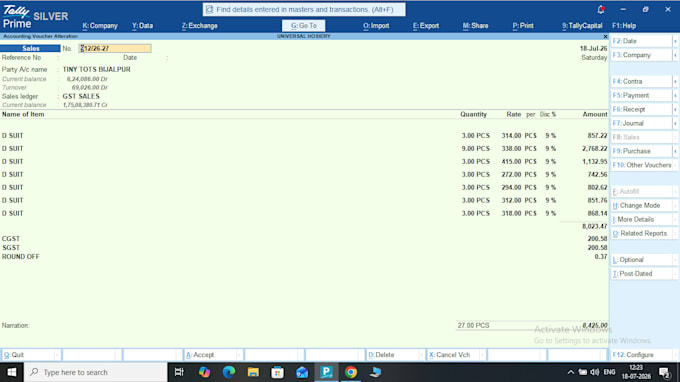The image size is (680, 382).
Task: Expand arrow next to F9: Purchase
Action: click(675, 151)
